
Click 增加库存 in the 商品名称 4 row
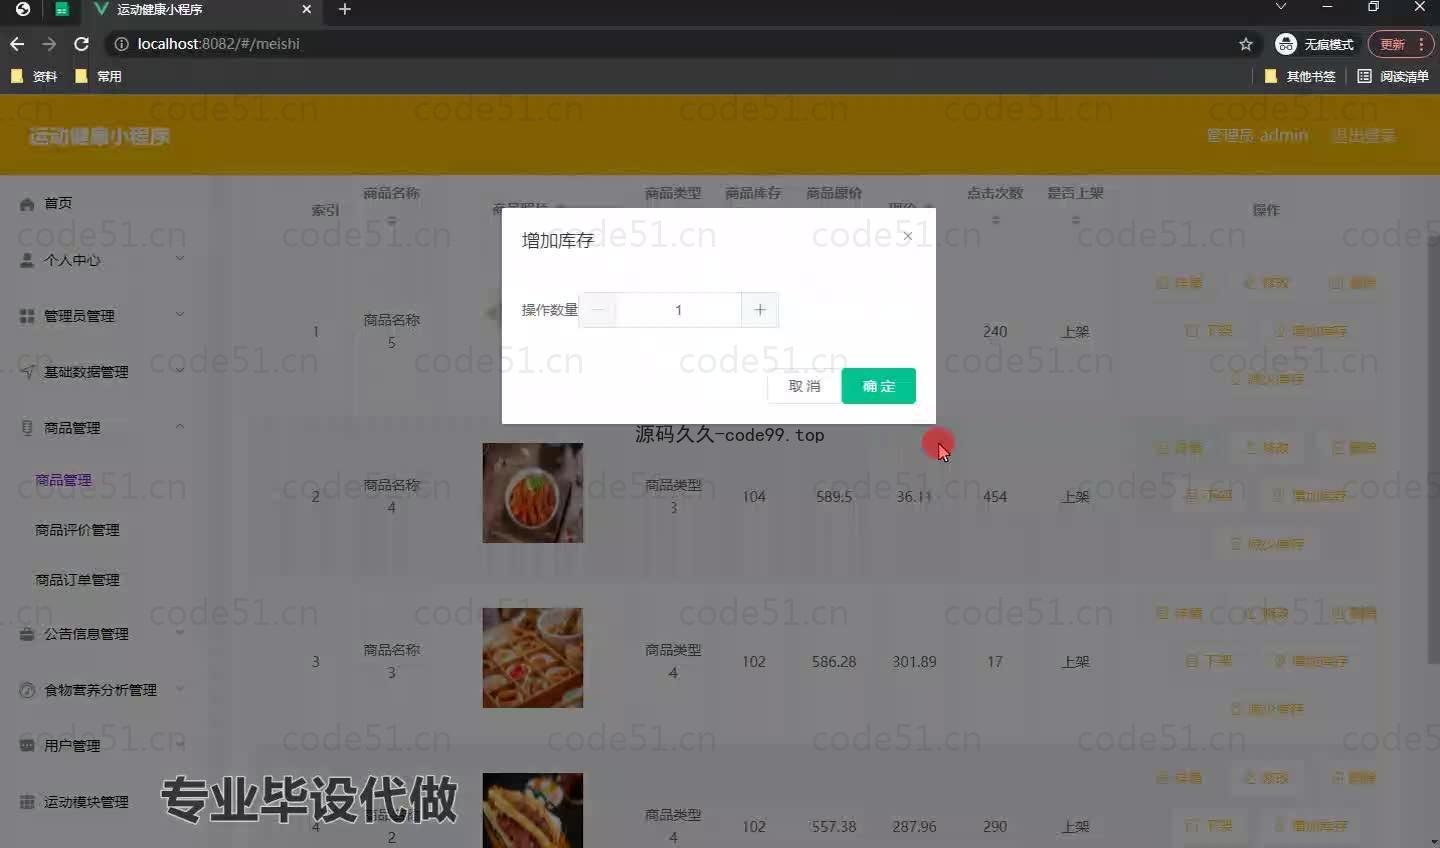click(x=1309, y=496)
